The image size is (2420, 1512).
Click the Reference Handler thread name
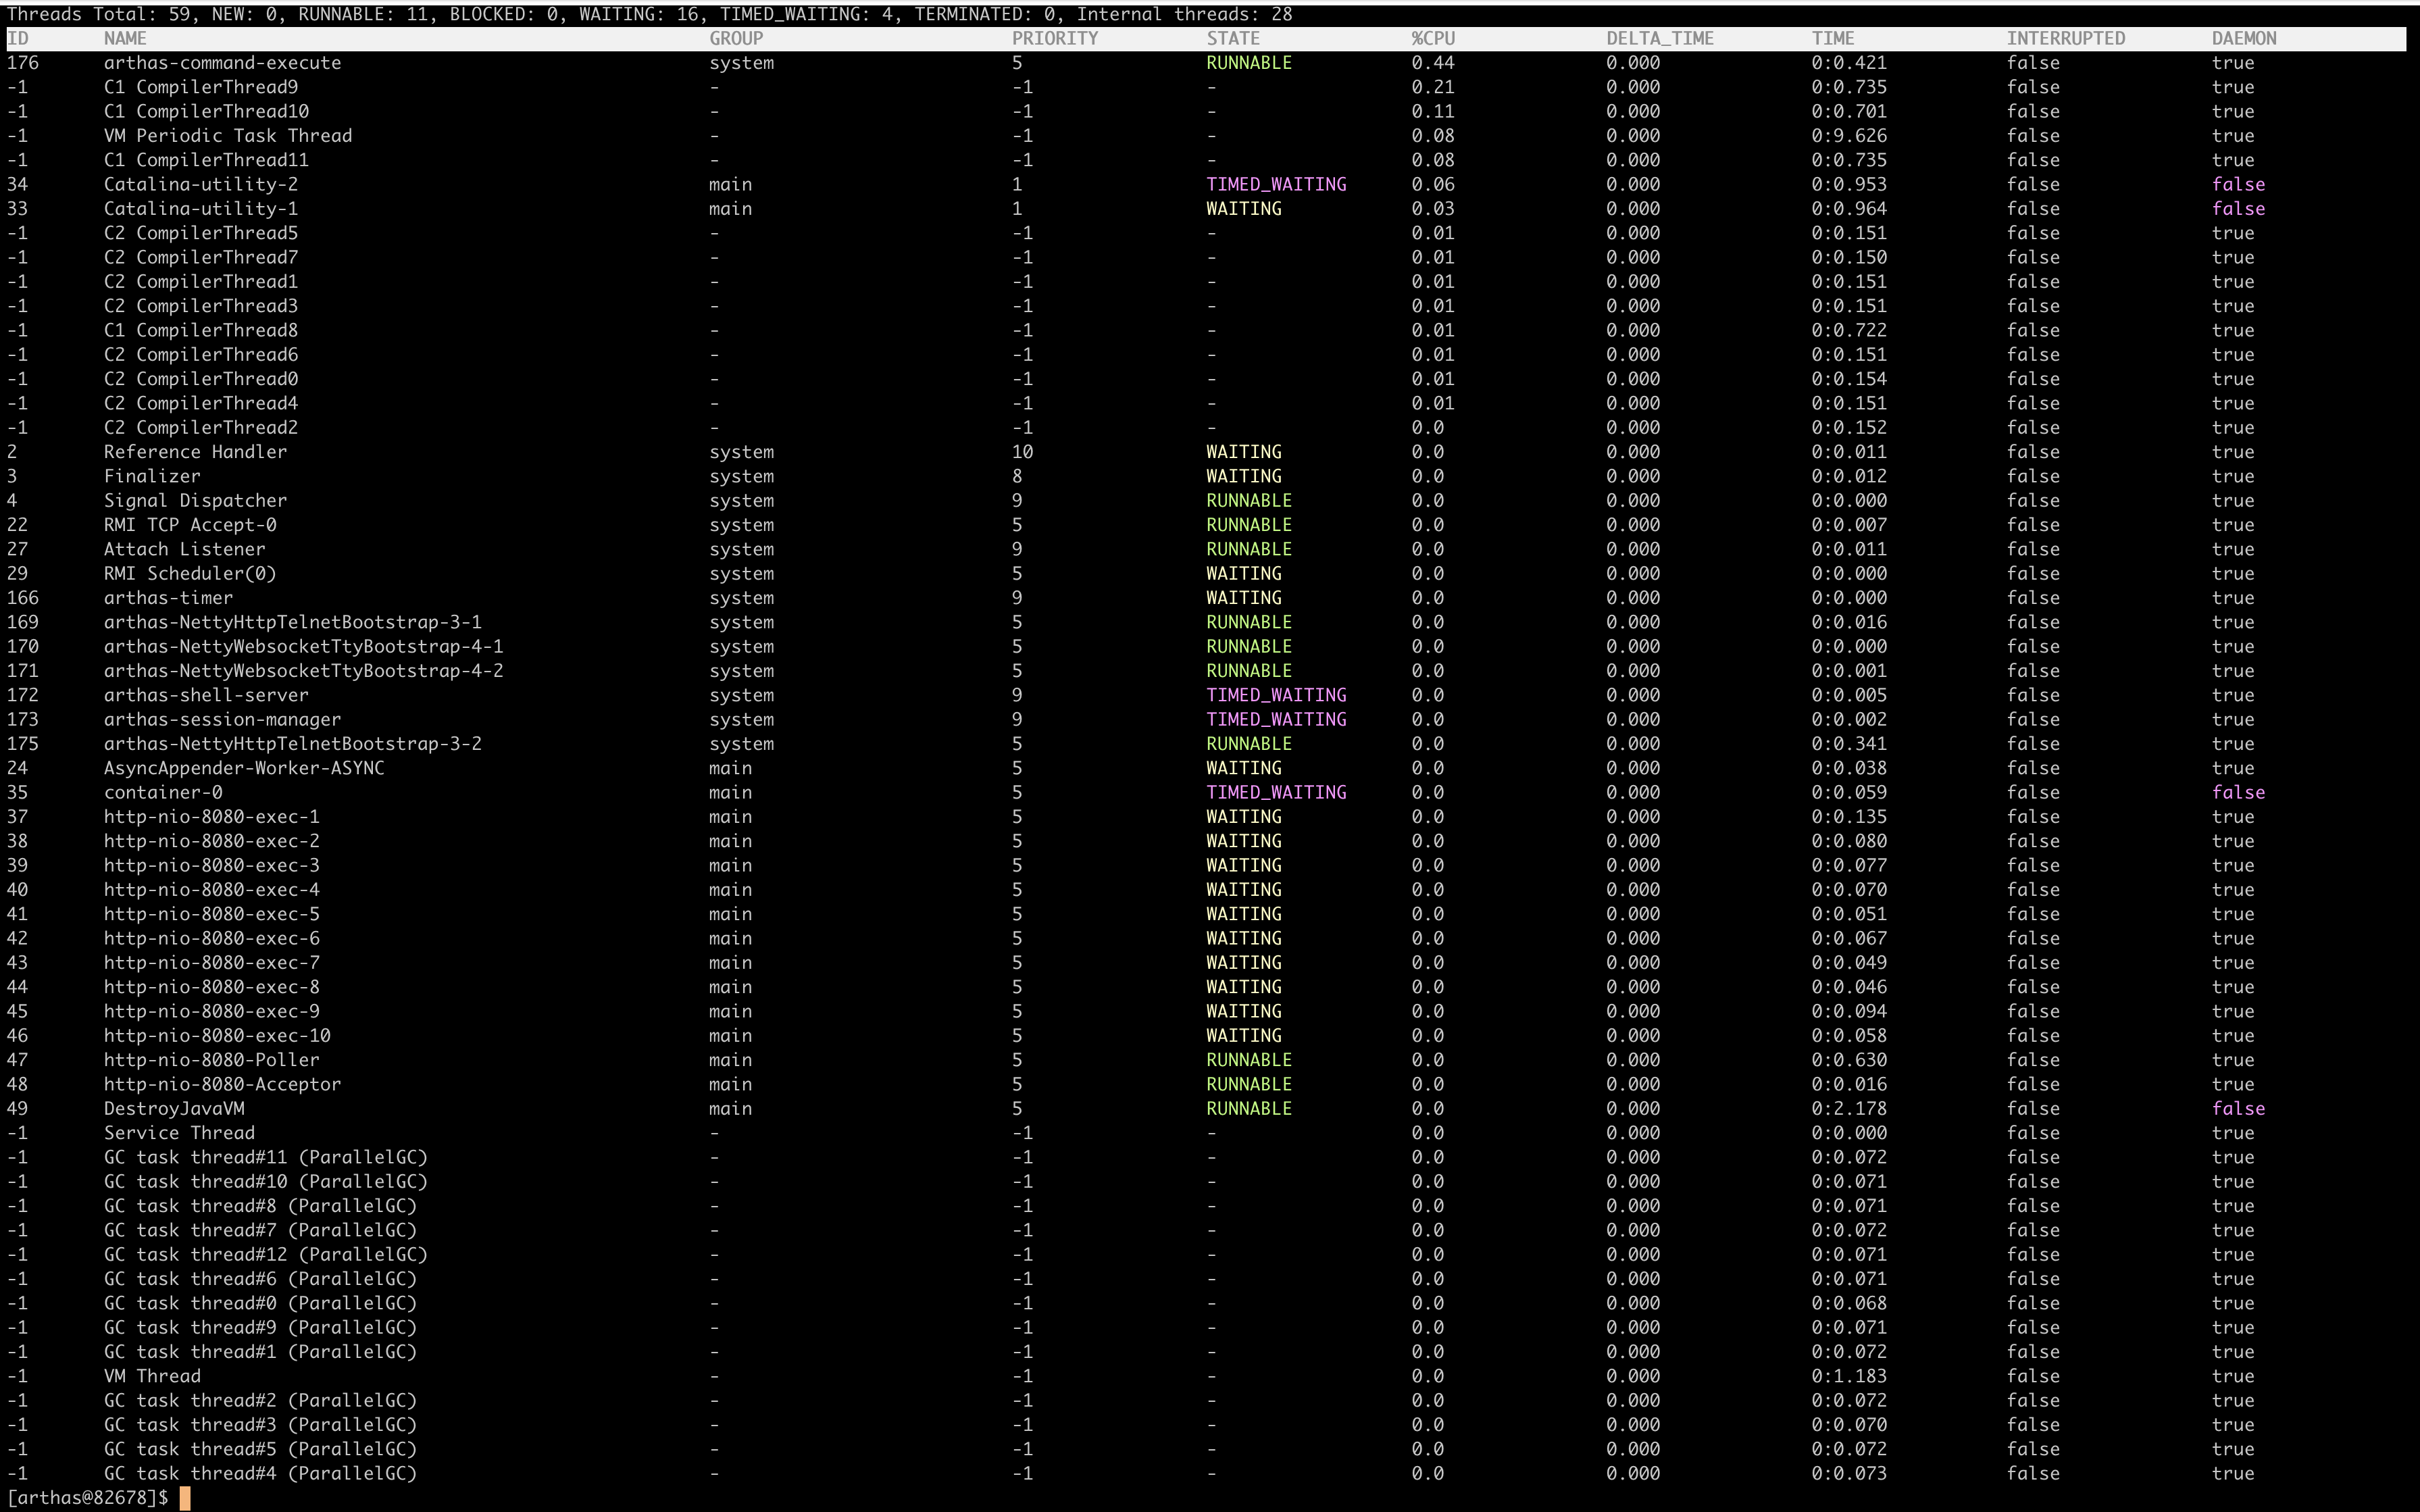point(195,452)
